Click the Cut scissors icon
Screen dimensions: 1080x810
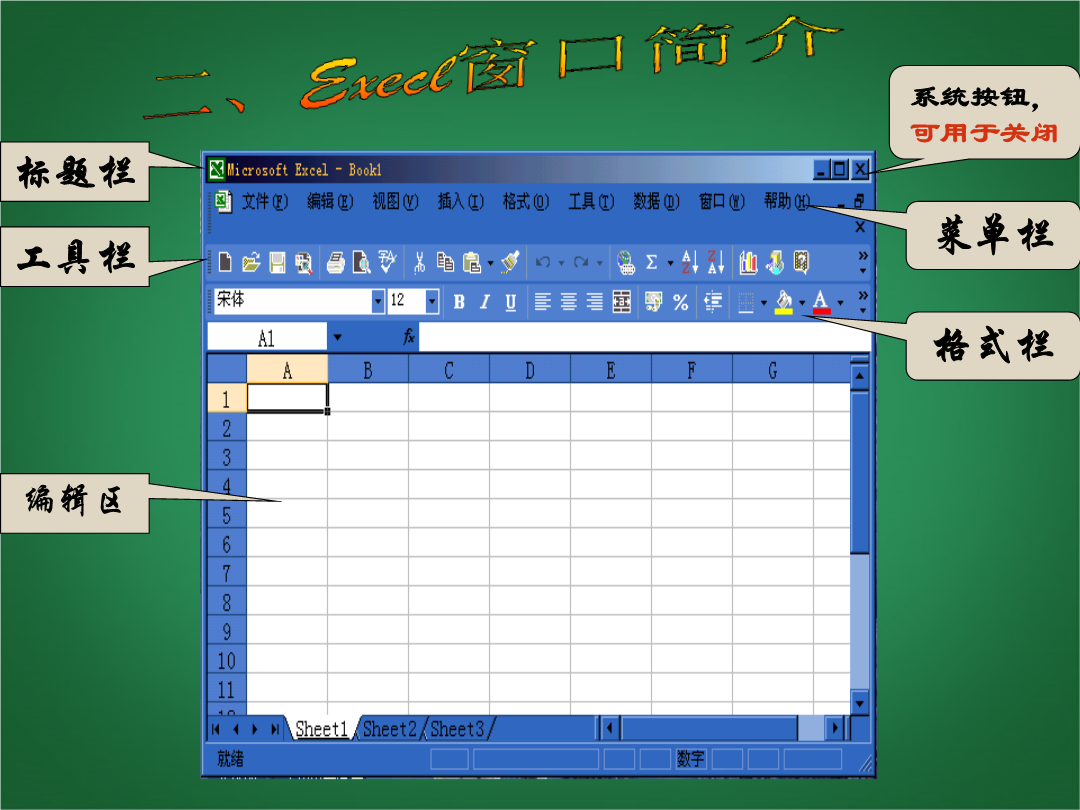(x=419, y=262)
